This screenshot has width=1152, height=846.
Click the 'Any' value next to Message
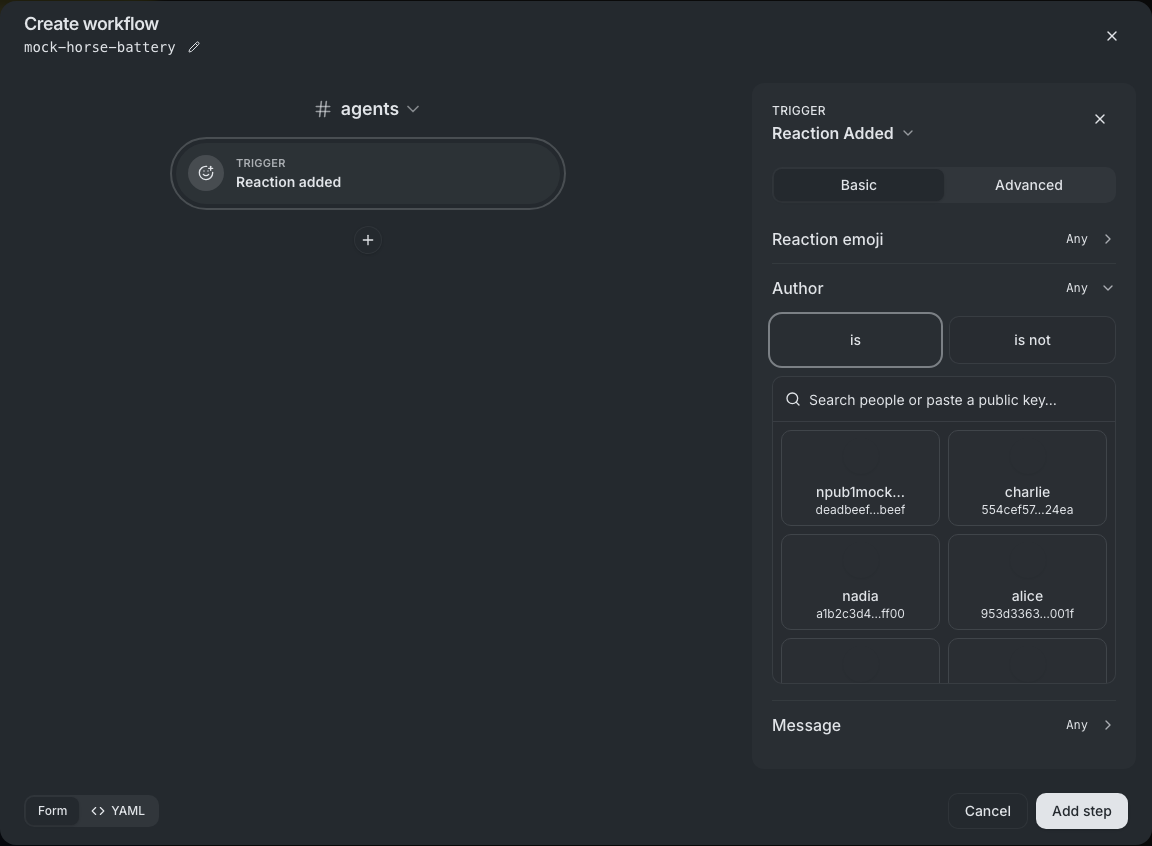(1076, 725)
